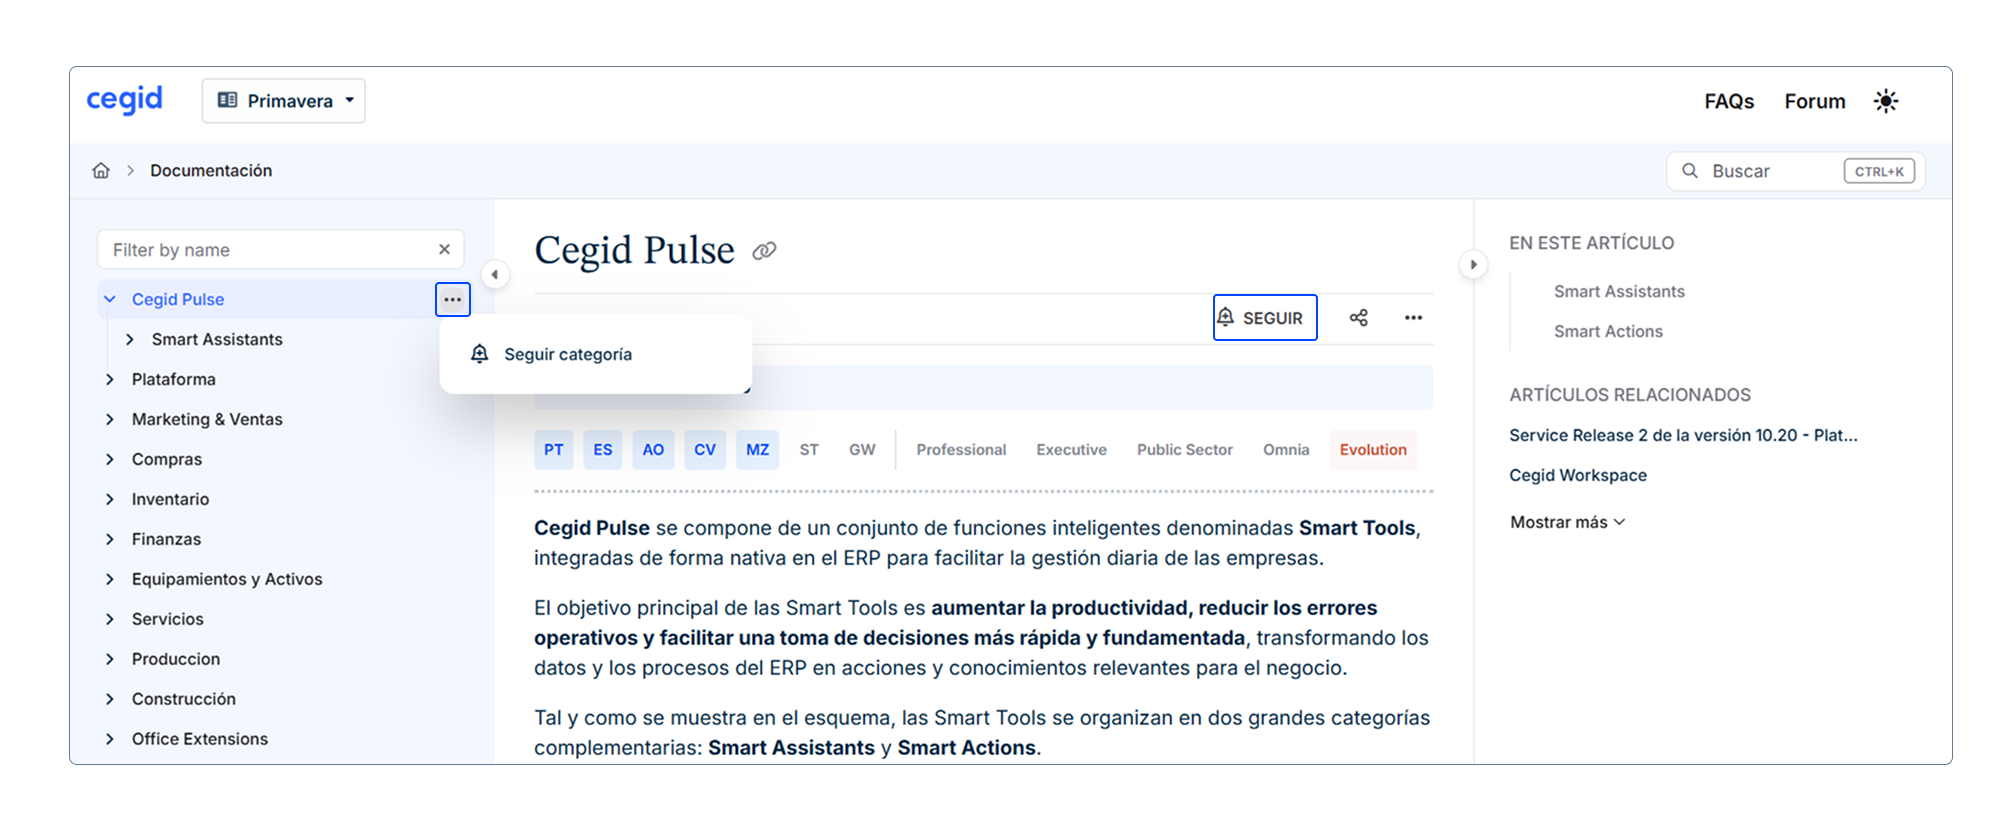Select the Public Sector edition tag

coord(1185,450)
